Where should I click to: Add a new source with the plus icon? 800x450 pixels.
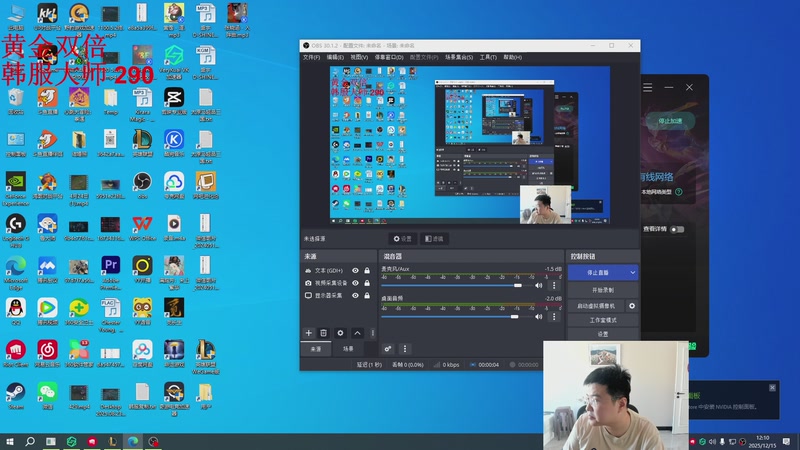coord(309,333)
